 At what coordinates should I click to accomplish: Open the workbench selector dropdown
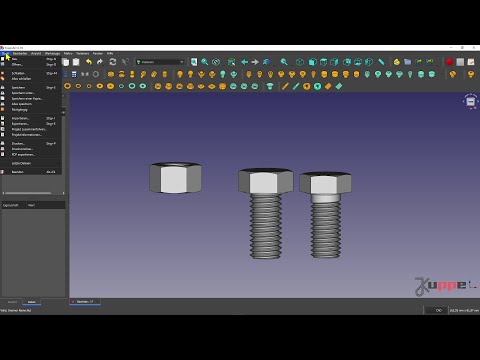(160, 62)
